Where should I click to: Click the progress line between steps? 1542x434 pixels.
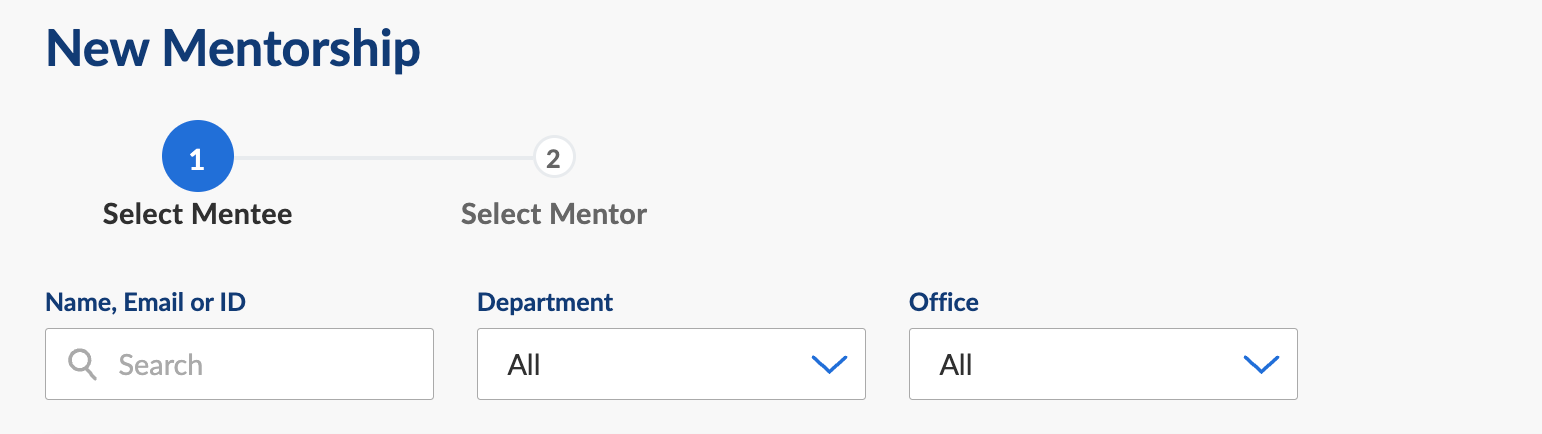384,158
